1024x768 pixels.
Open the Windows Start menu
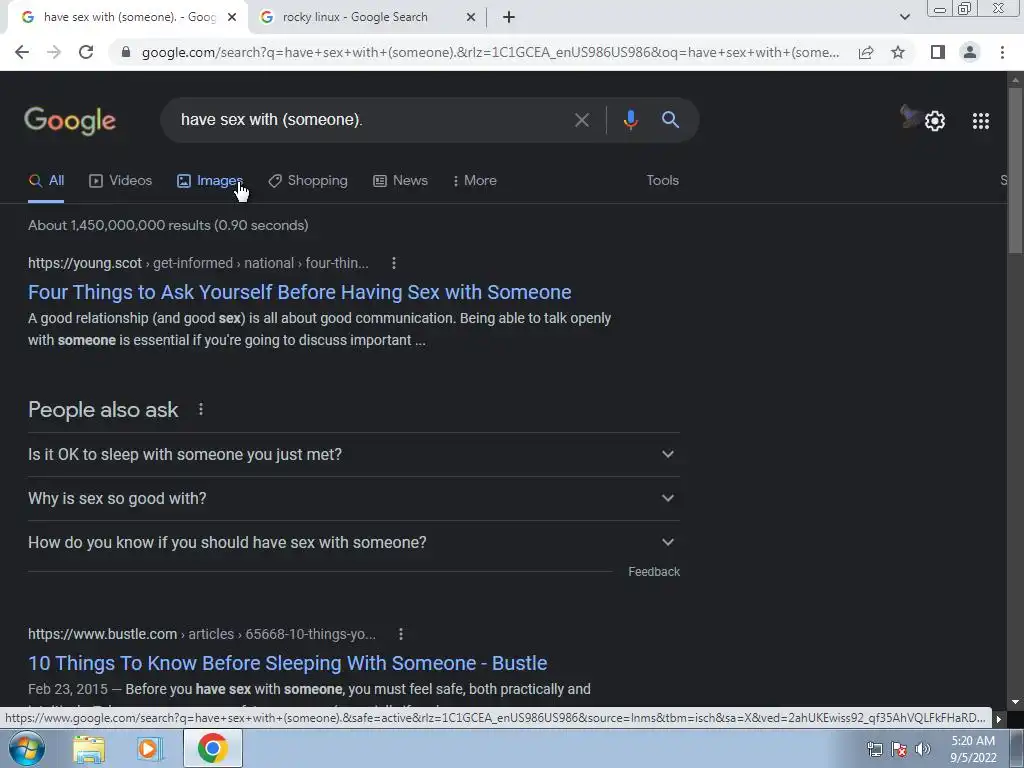(x=27, y=748)
